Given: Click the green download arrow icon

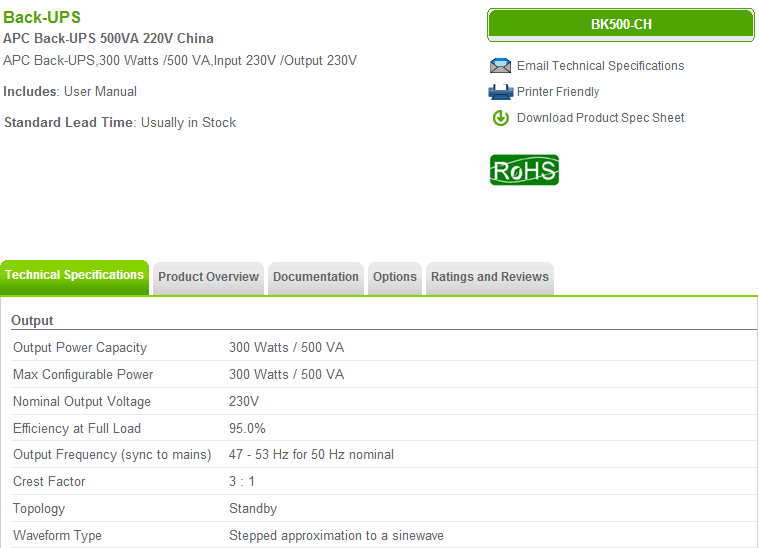Looking at the screenshot, I should (501, 118).
